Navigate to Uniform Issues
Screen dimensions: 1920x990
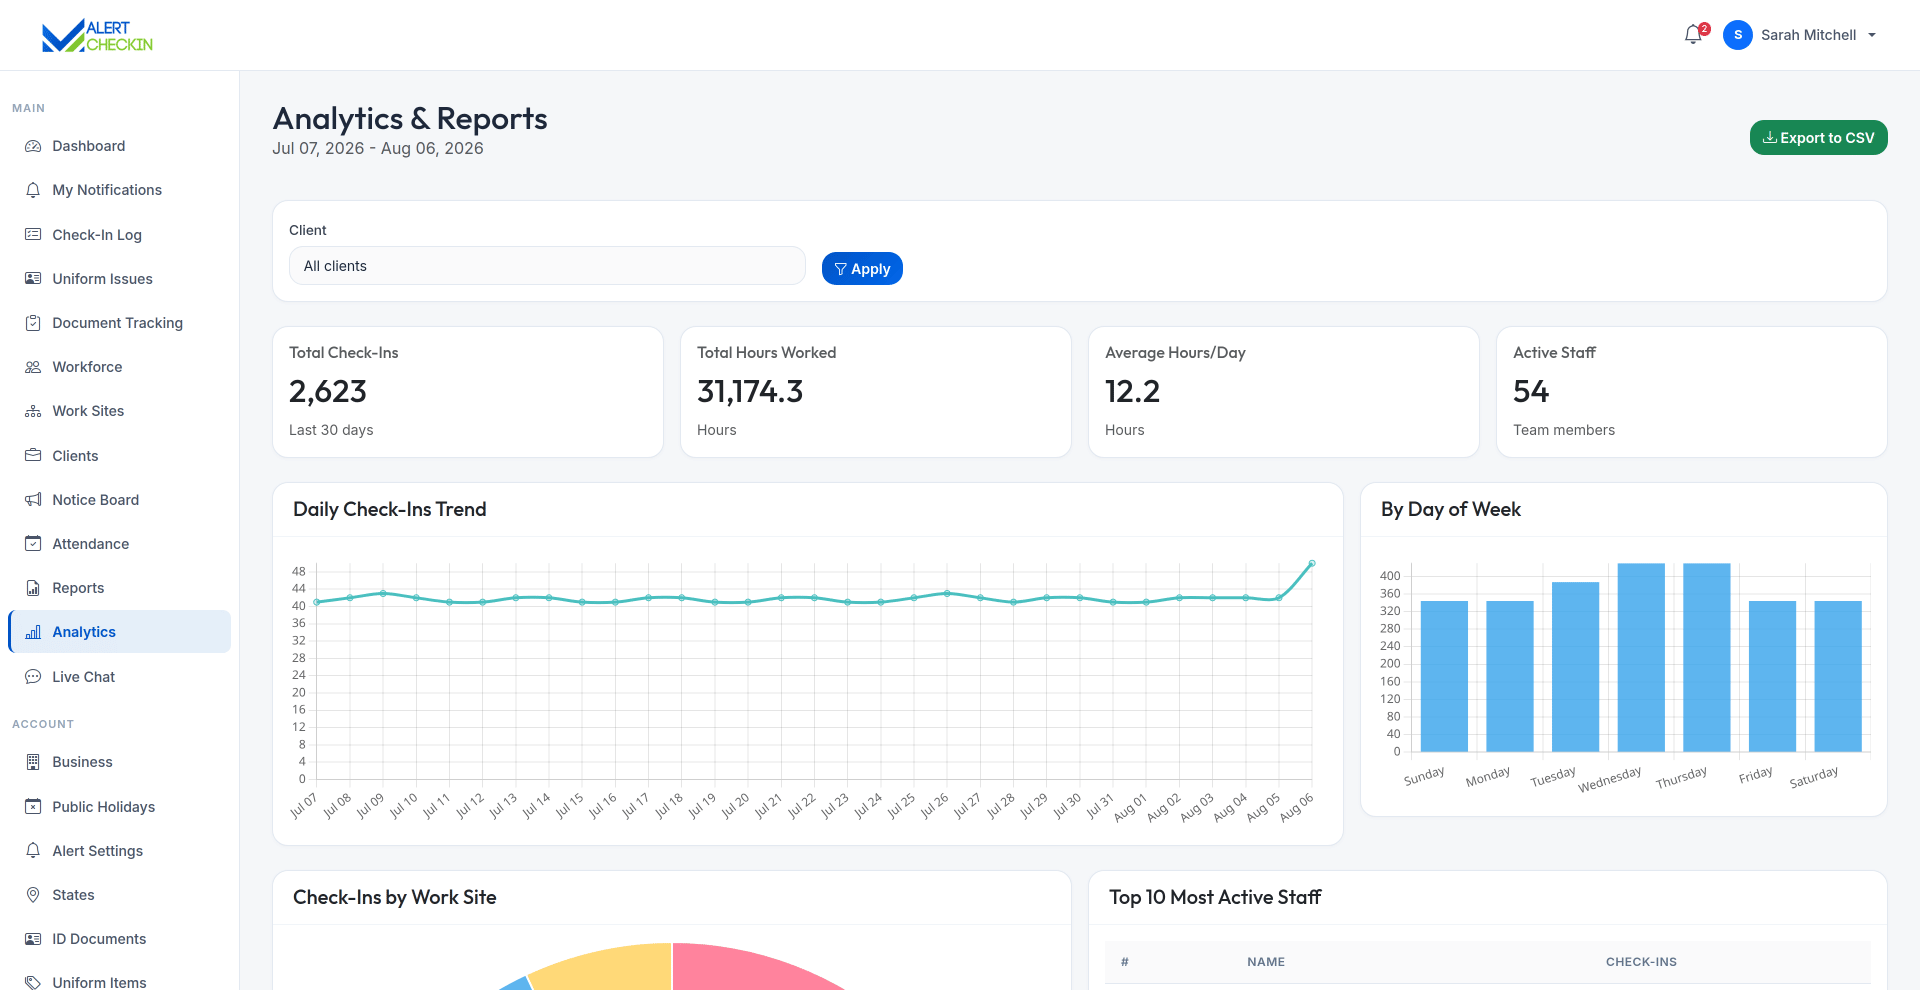pyautogui.click(x=119, y=279)
